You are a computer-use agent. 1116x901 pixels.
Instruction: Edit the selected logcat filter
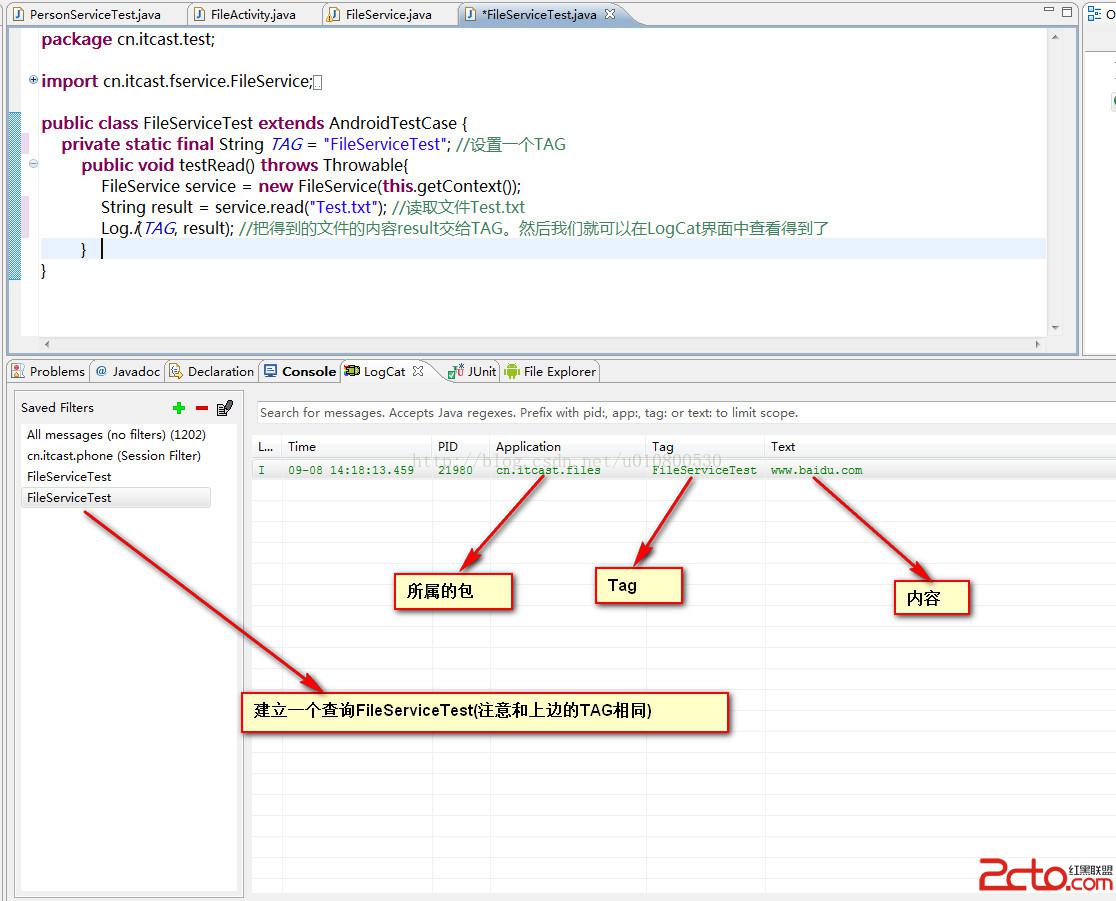click(x=225, y=408)
